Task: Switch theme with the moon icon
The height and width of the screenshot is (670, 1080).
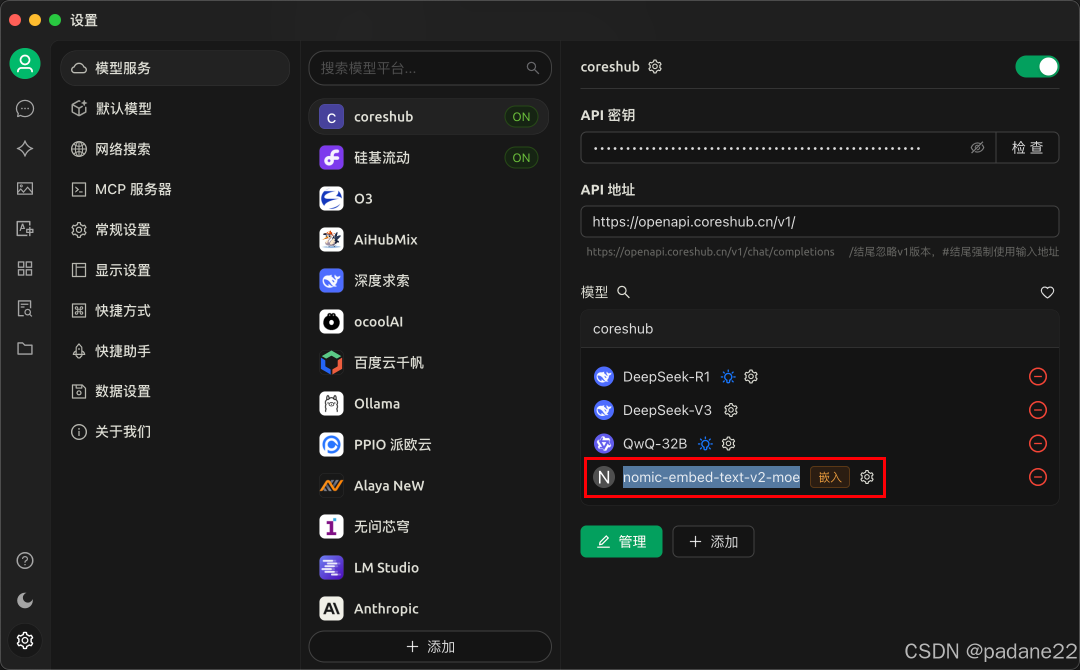Action: click(25, 600)
